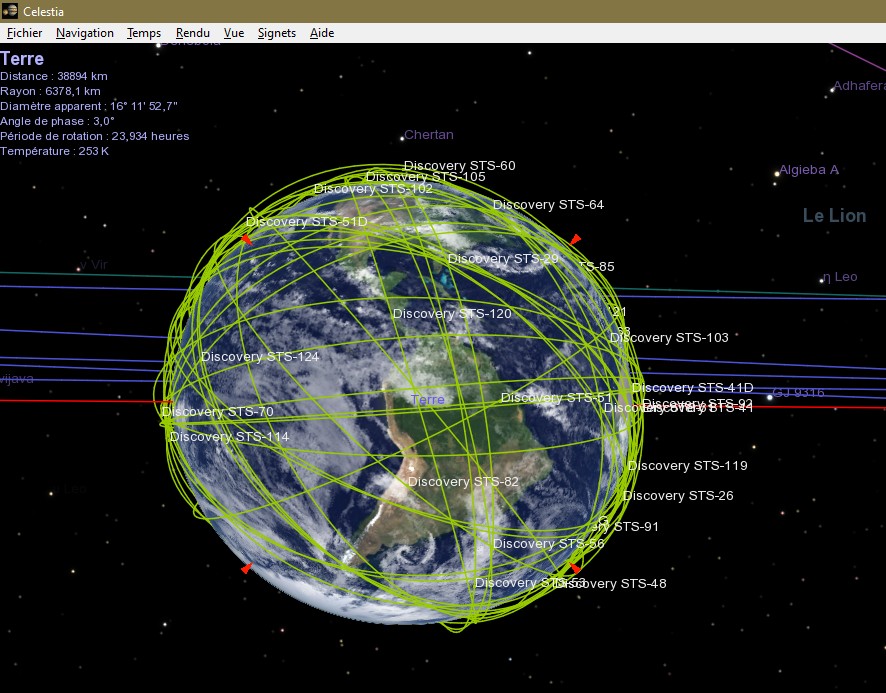Select the Discovery STS-105 label
Screen dimensions: 886x693
tap(425, 177)
